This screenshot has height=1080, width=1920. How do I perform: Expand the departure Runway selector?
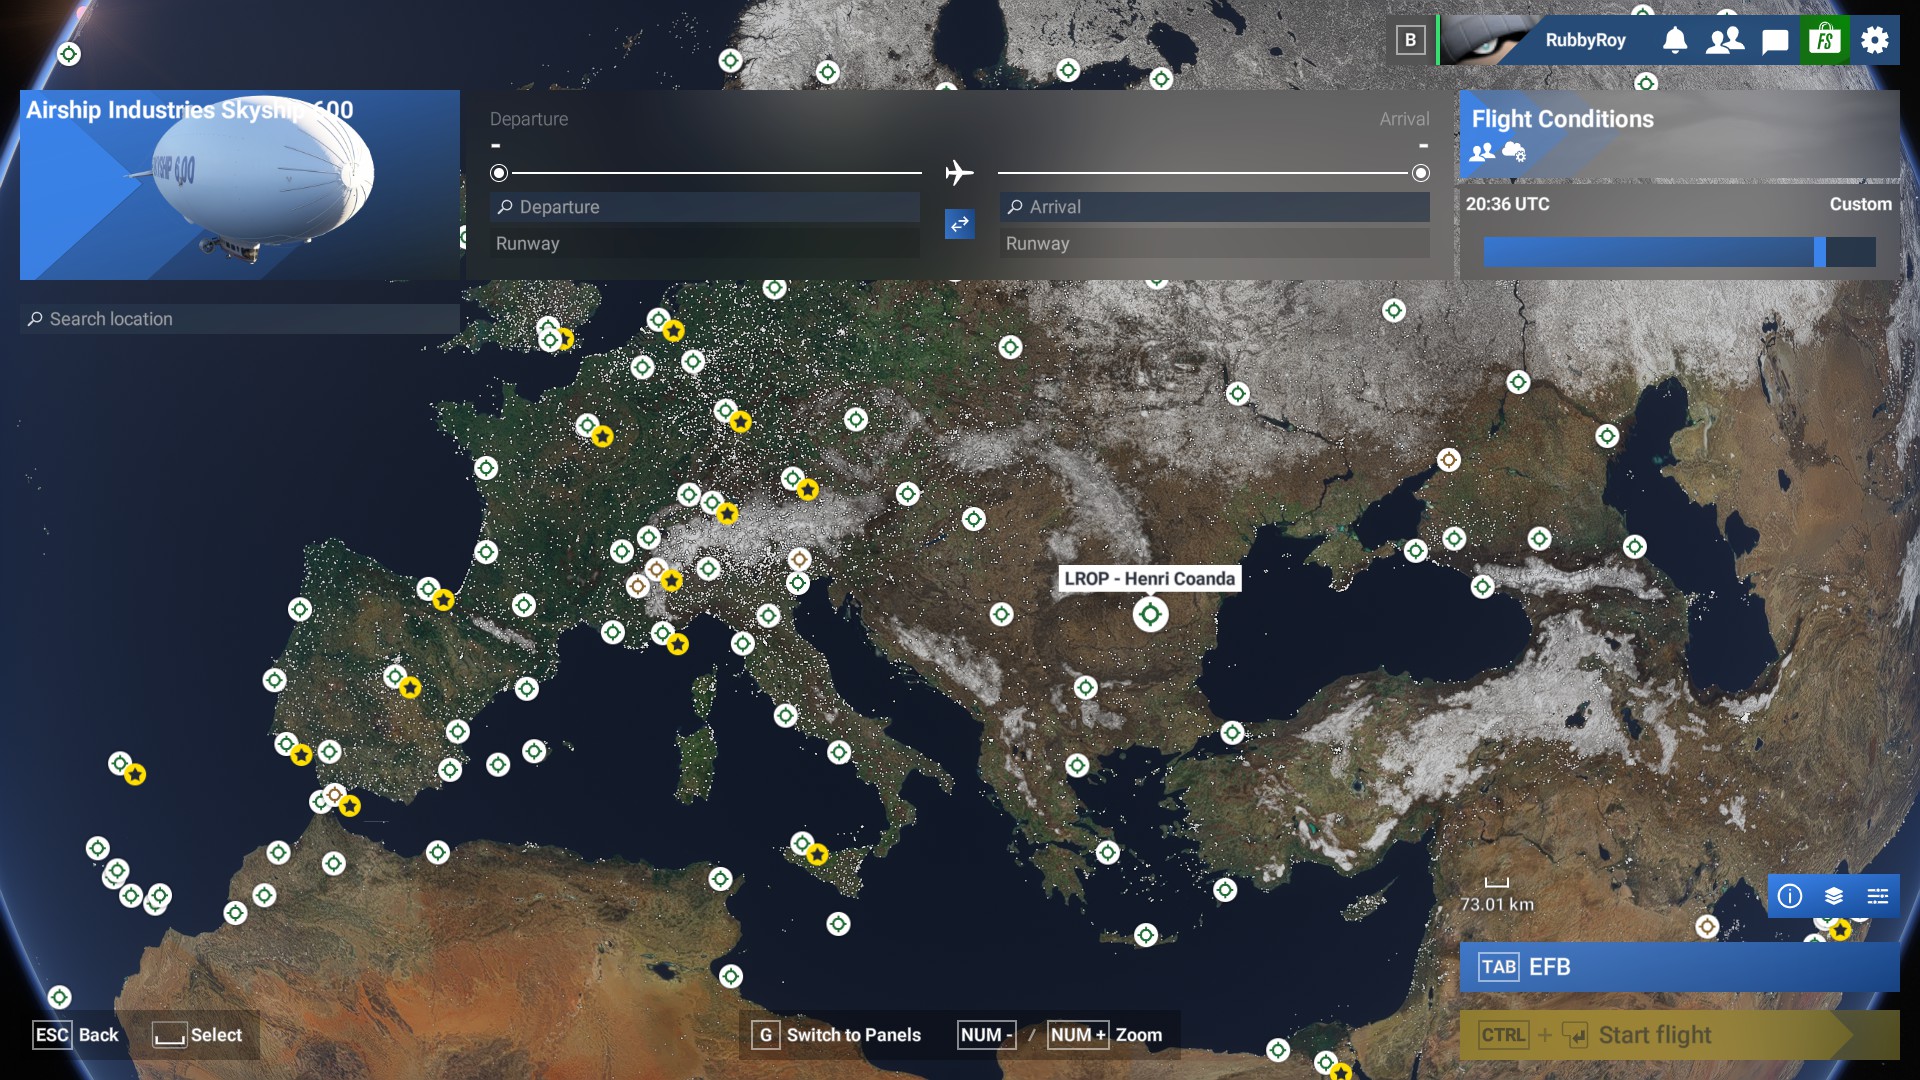[705, 243]
